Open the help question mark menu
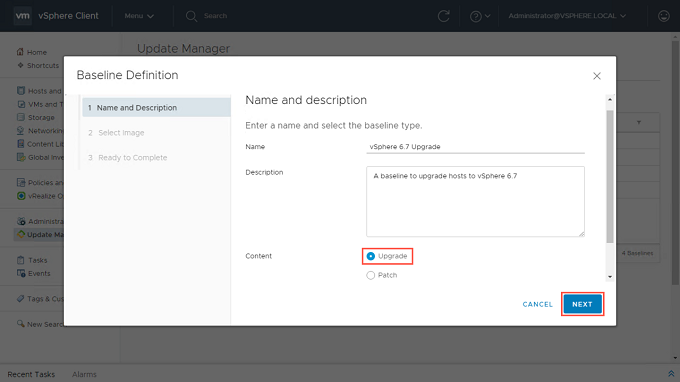Viewport: 680px width, 382px height. click(x=480, y=16)
